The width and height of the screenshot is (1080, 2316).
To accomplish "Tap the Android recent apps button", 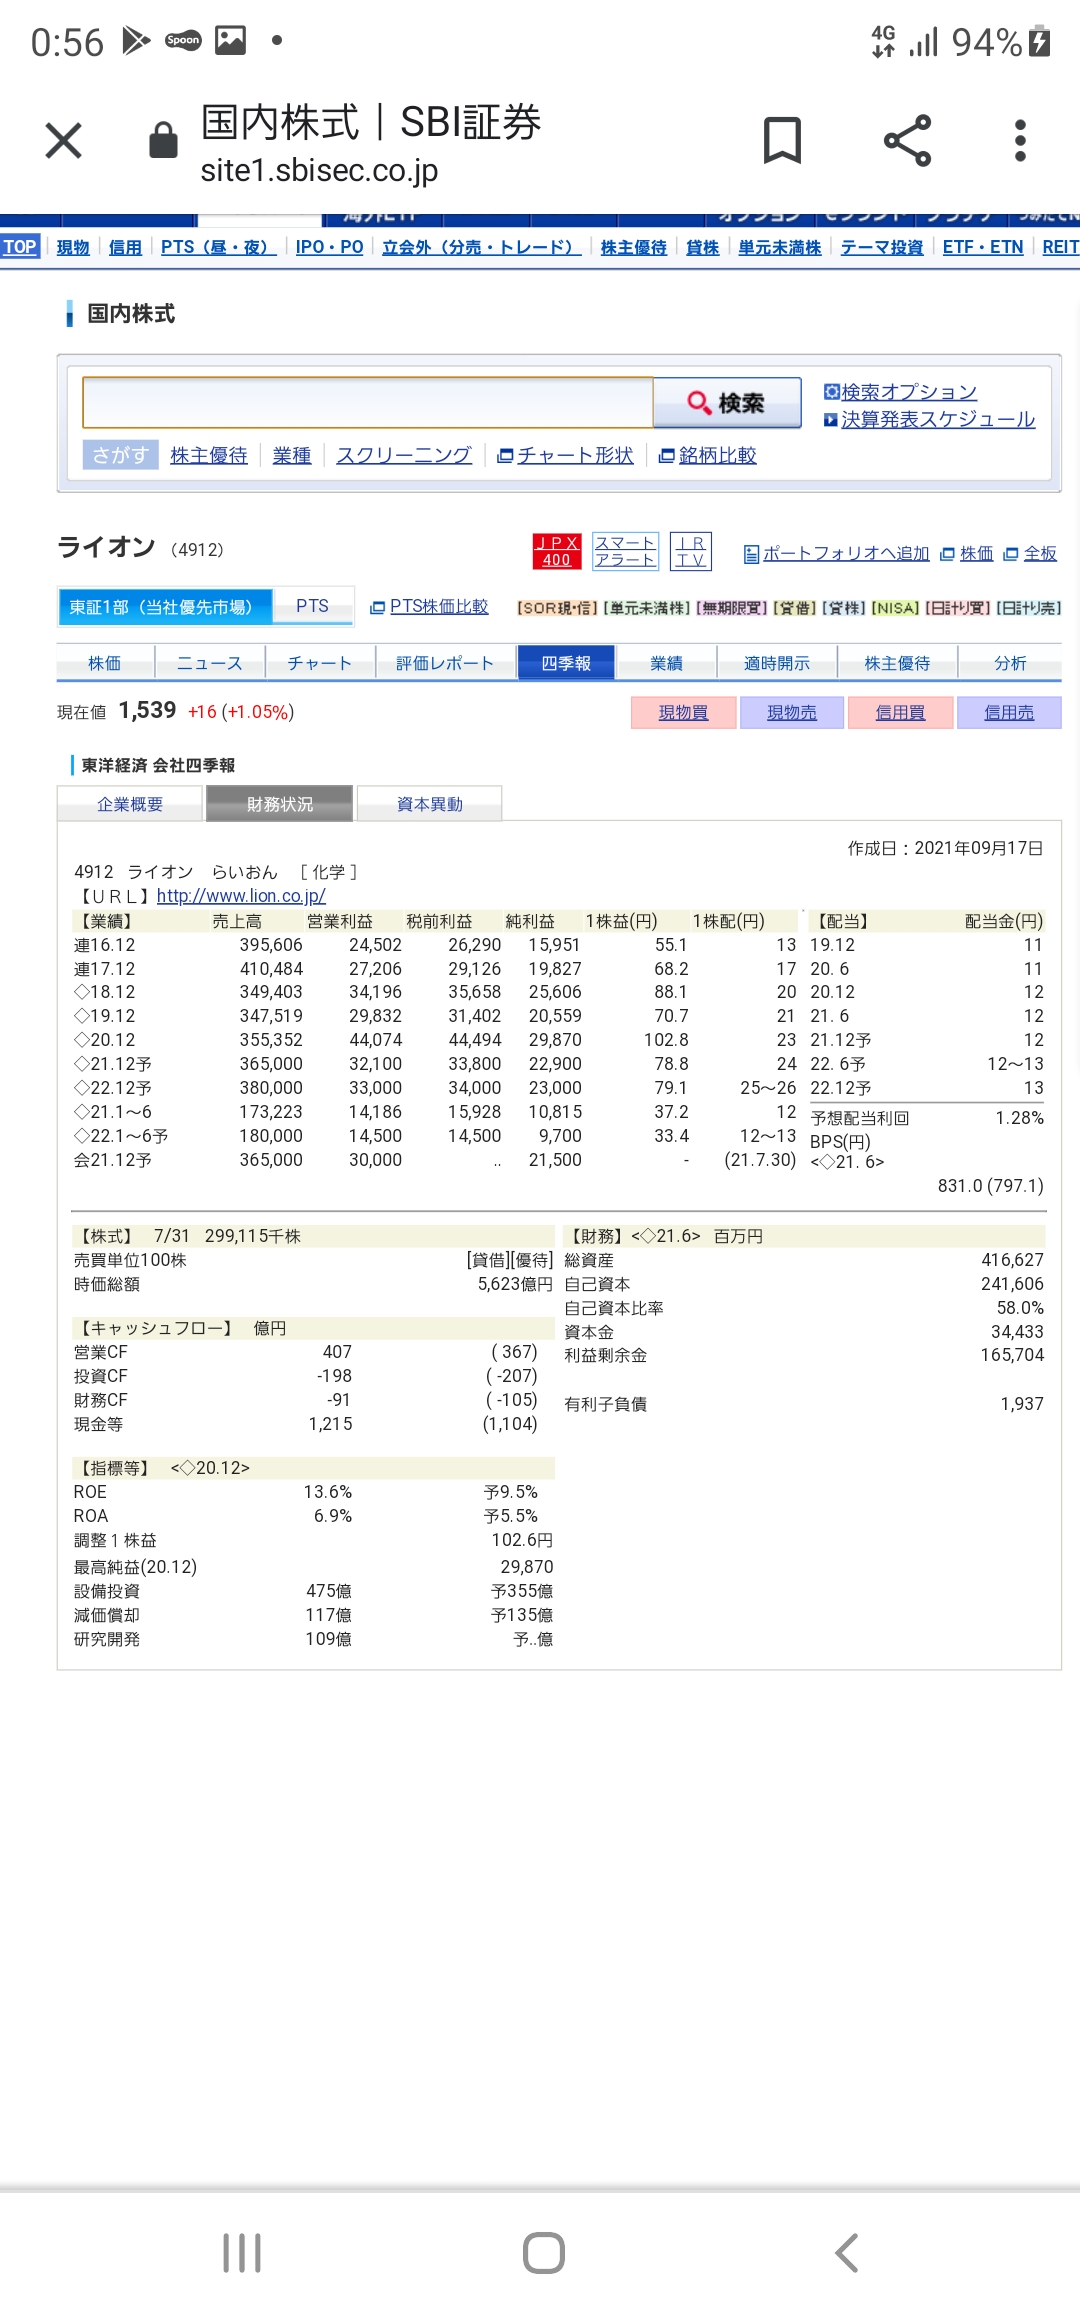I will pos(242,2253).
